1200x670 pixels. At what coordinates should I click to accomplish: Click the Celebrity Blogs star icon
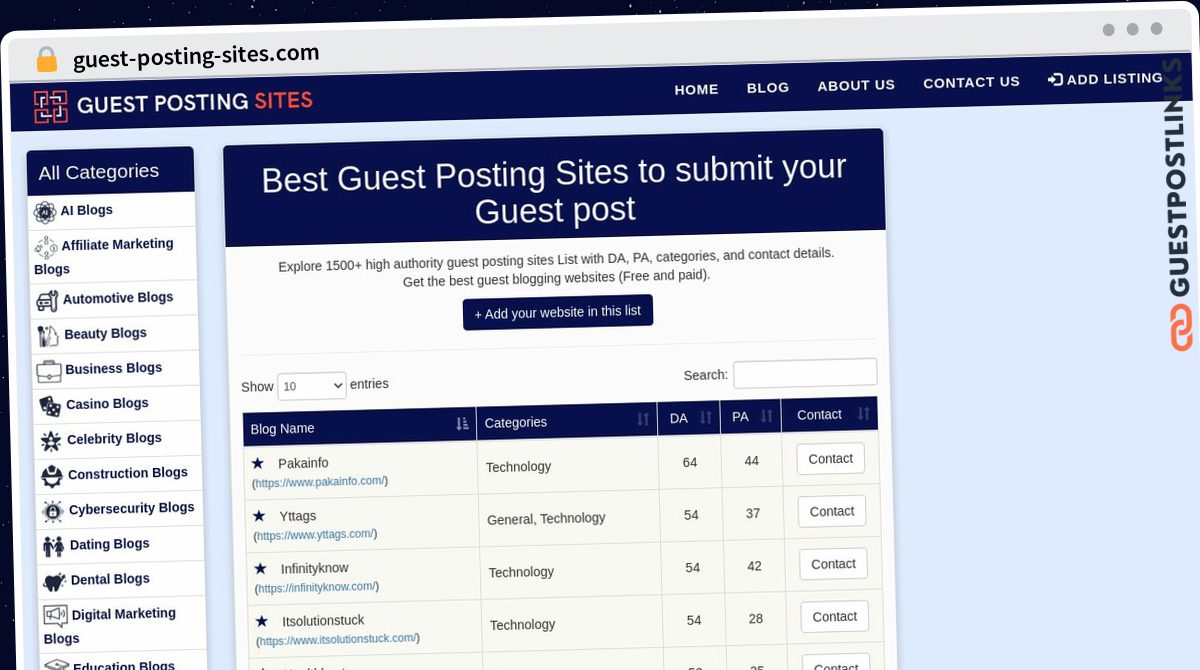tap(51, 441)
